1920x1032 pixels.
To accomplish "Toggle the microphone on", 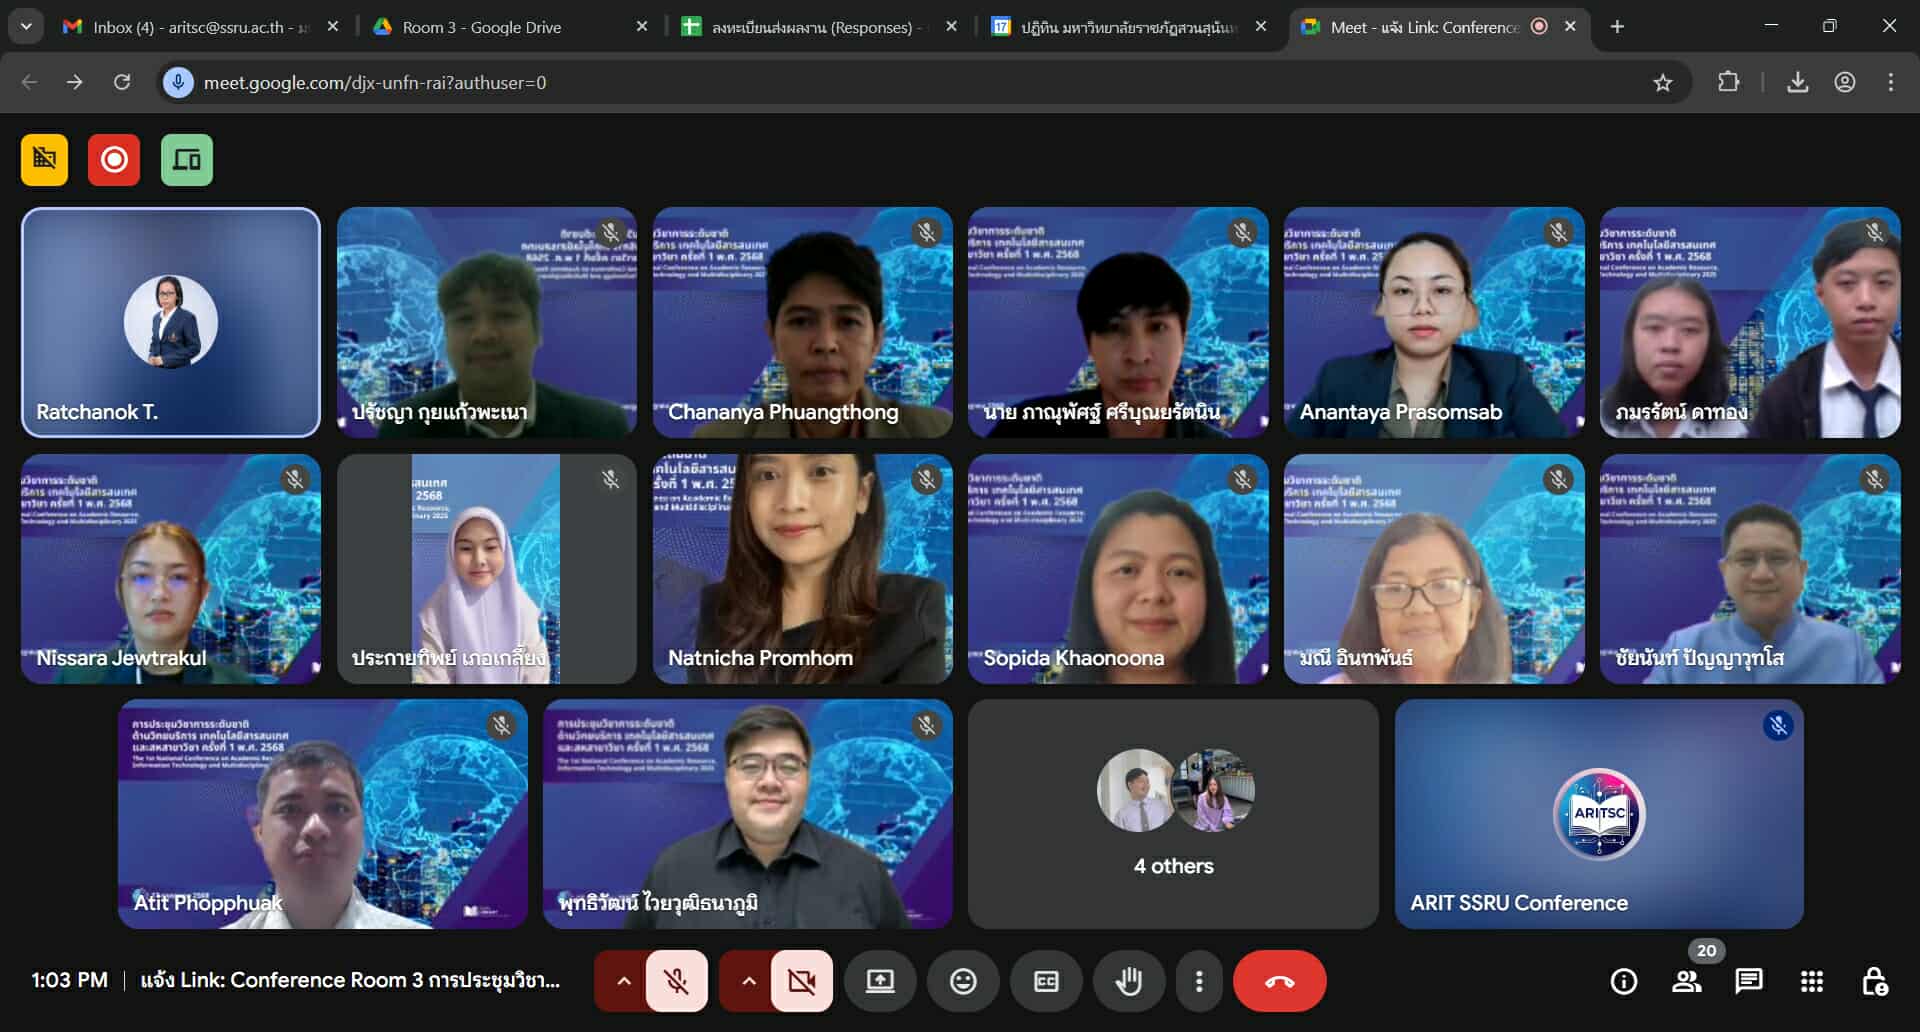I will (677, 981).
